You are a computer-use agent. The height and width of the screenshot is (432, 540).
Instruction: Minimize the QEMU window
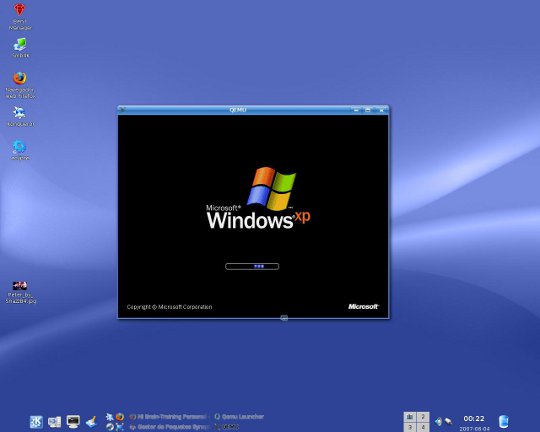tap(356, 110)
